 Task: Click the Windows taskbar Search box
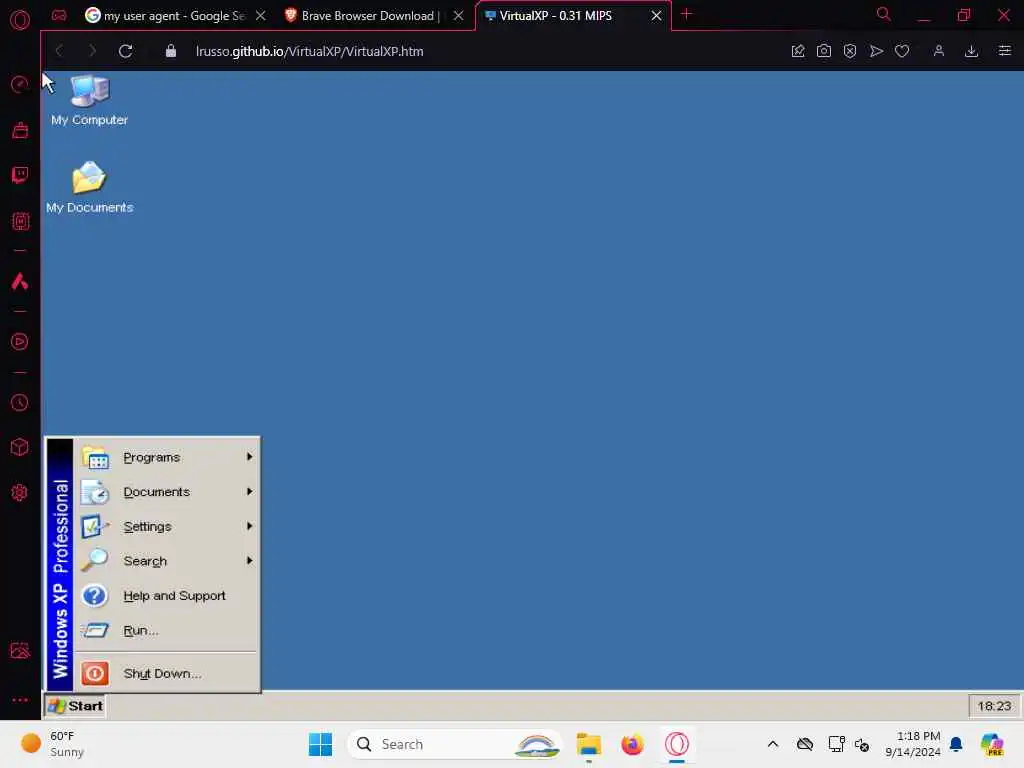[455, 744]
